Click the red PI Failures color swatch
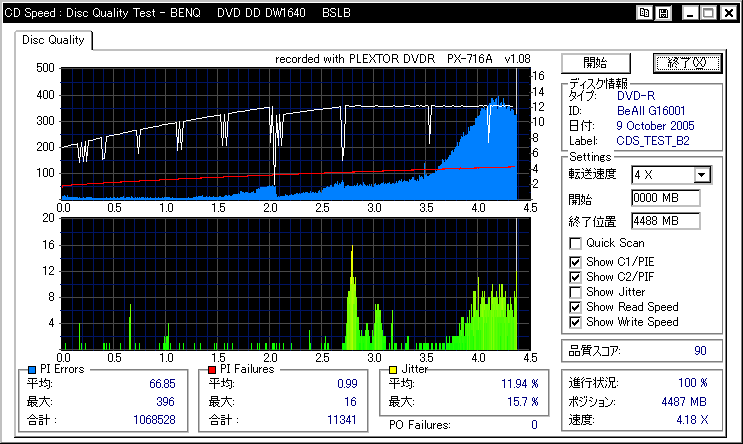 tap(212, 370)
